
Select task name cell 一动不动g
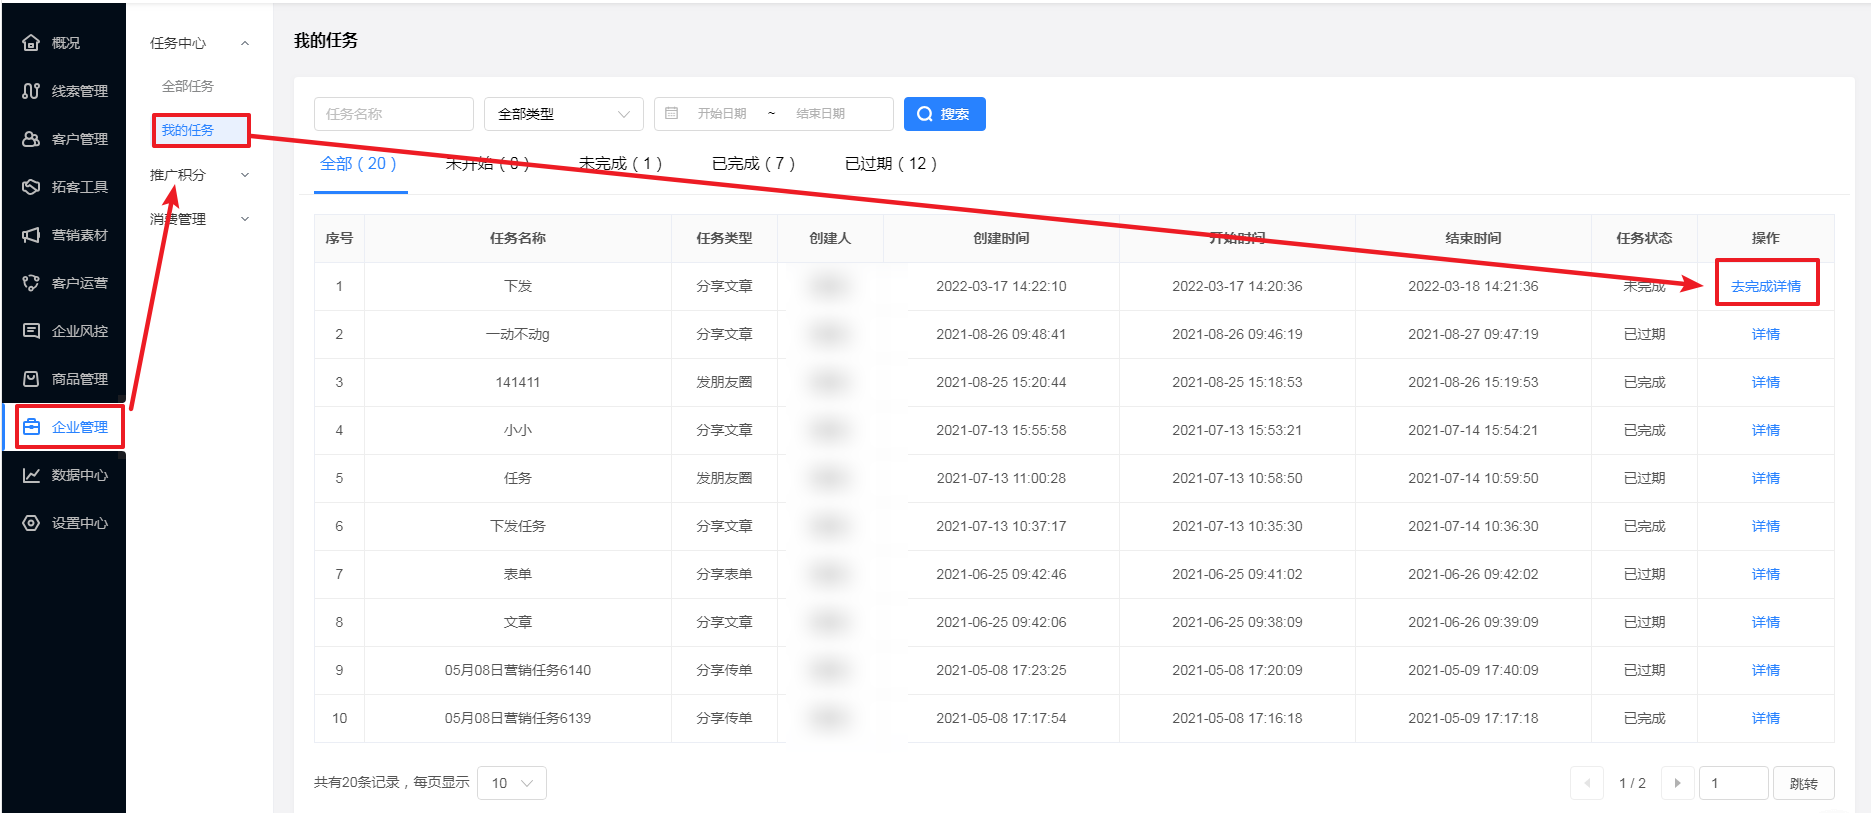518,334
